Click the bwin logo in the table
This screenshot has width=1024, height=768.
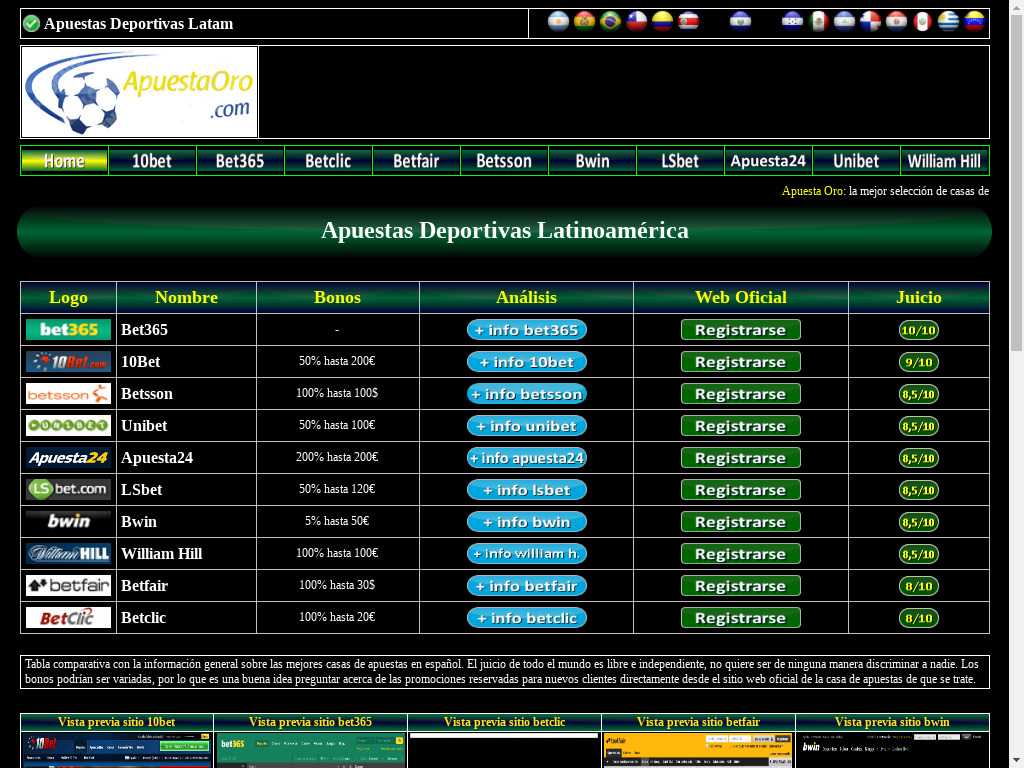coord(69,522)
